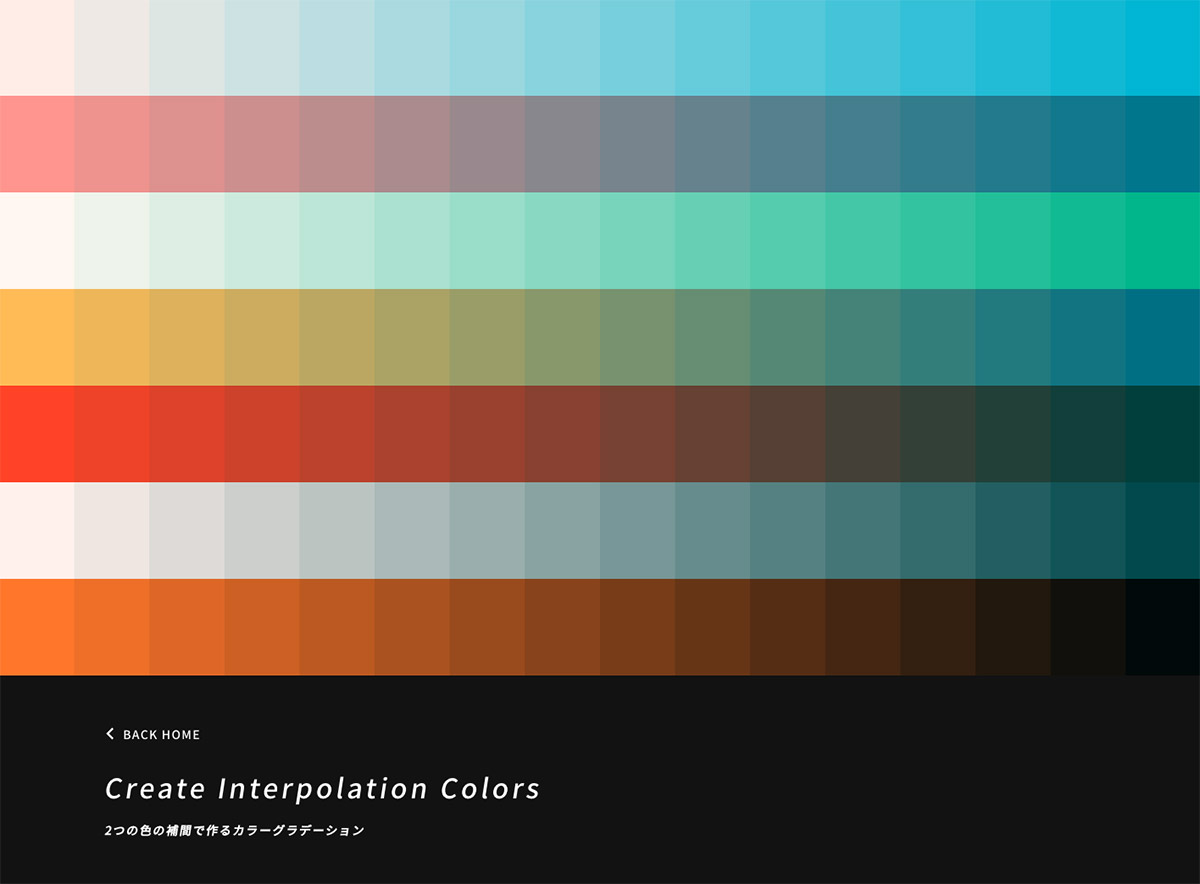Pick the dark forest green swatch ending fifth row
The height and width of the screenshot is (884, 1200).
coord(1162,434)
